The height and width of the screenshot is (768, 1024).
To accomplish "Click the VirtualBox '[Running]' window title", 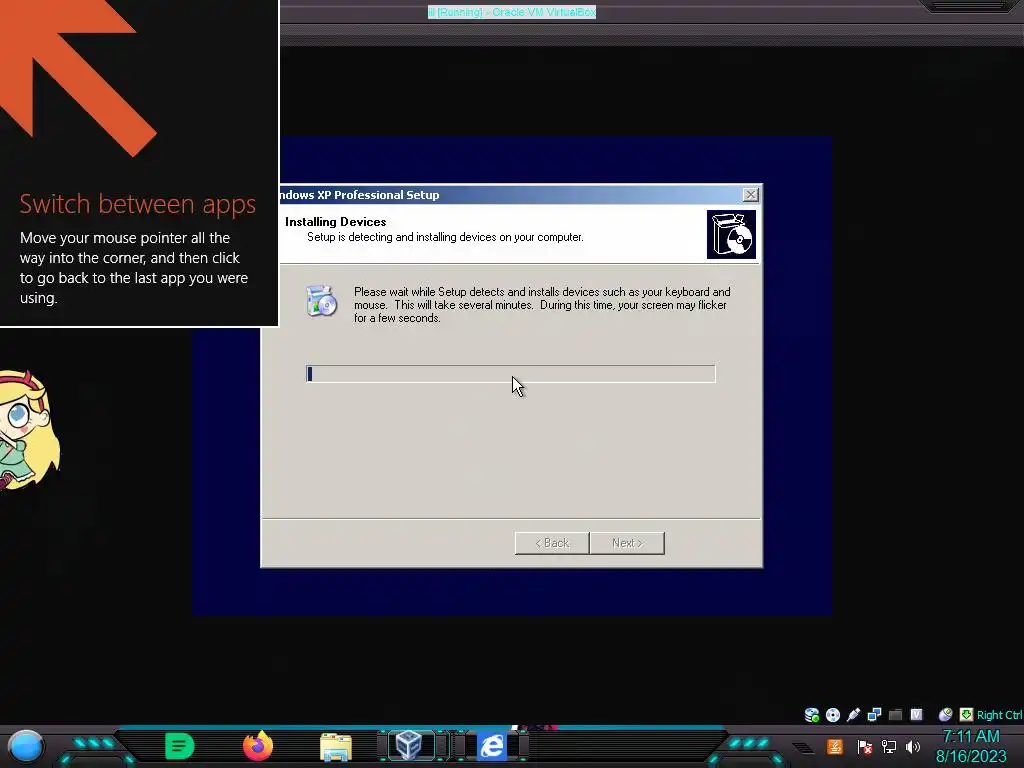I will coord(511,12).
